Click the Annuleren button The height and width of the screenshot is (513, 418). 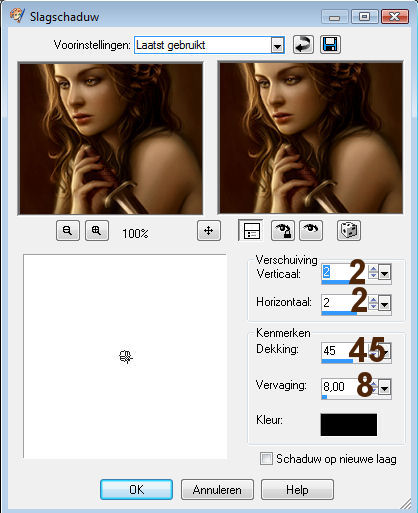click(217, 490)
